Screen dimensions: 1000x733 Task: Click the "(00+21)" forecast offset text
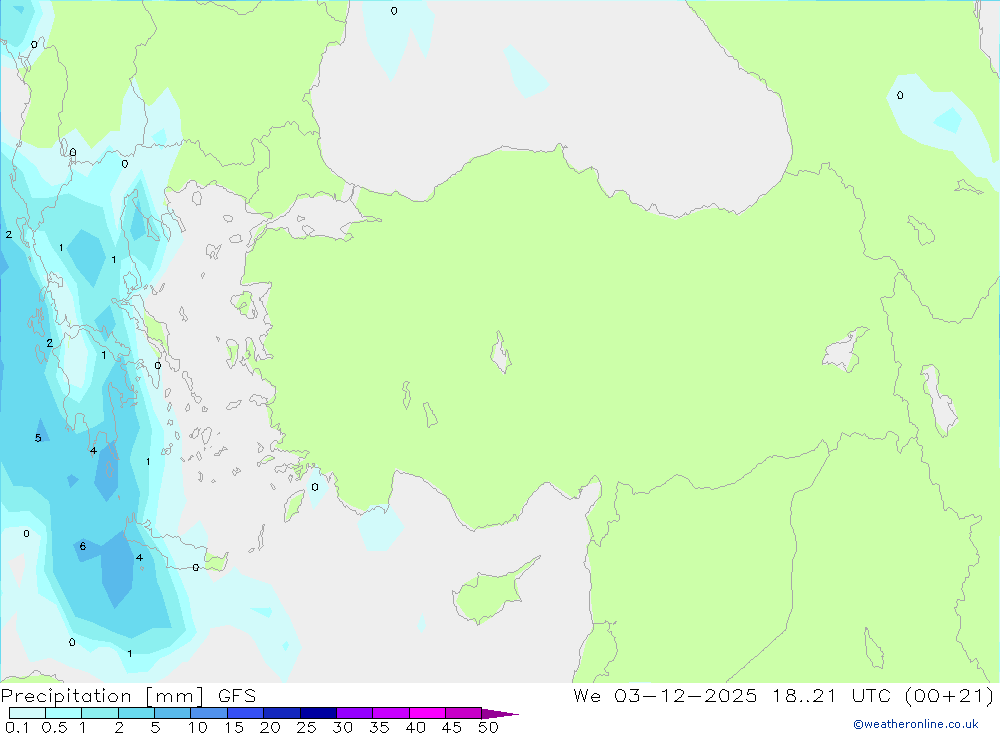pos(949,695)
